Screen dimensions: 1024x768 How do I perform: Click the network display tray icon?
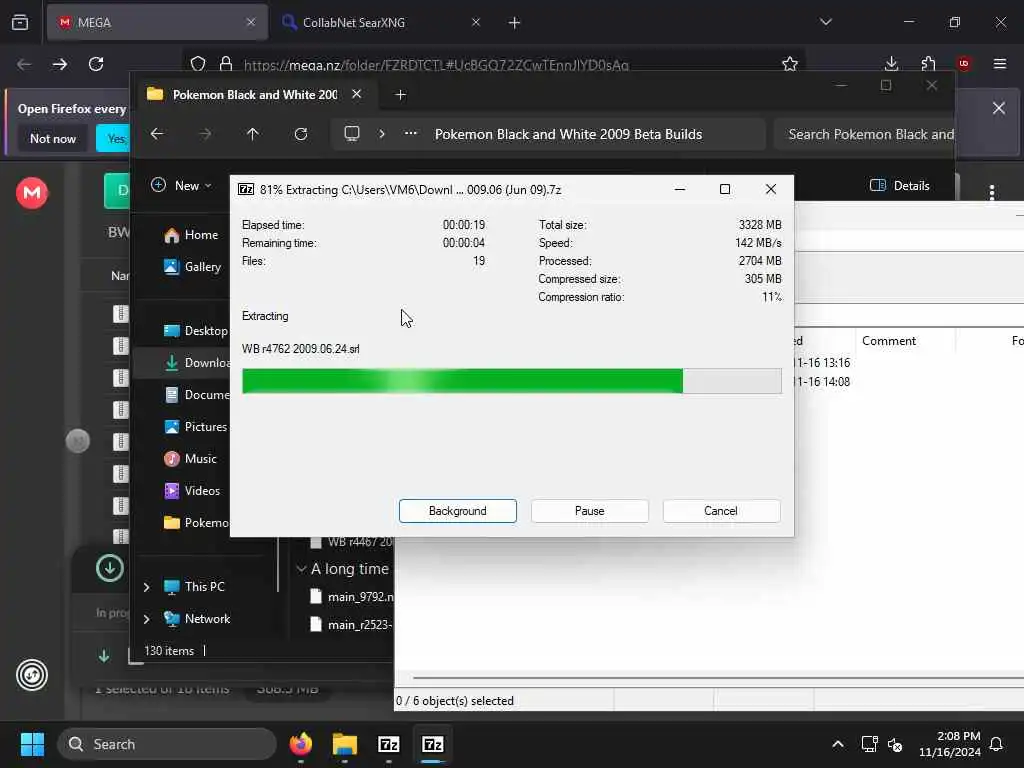point(869,744)
